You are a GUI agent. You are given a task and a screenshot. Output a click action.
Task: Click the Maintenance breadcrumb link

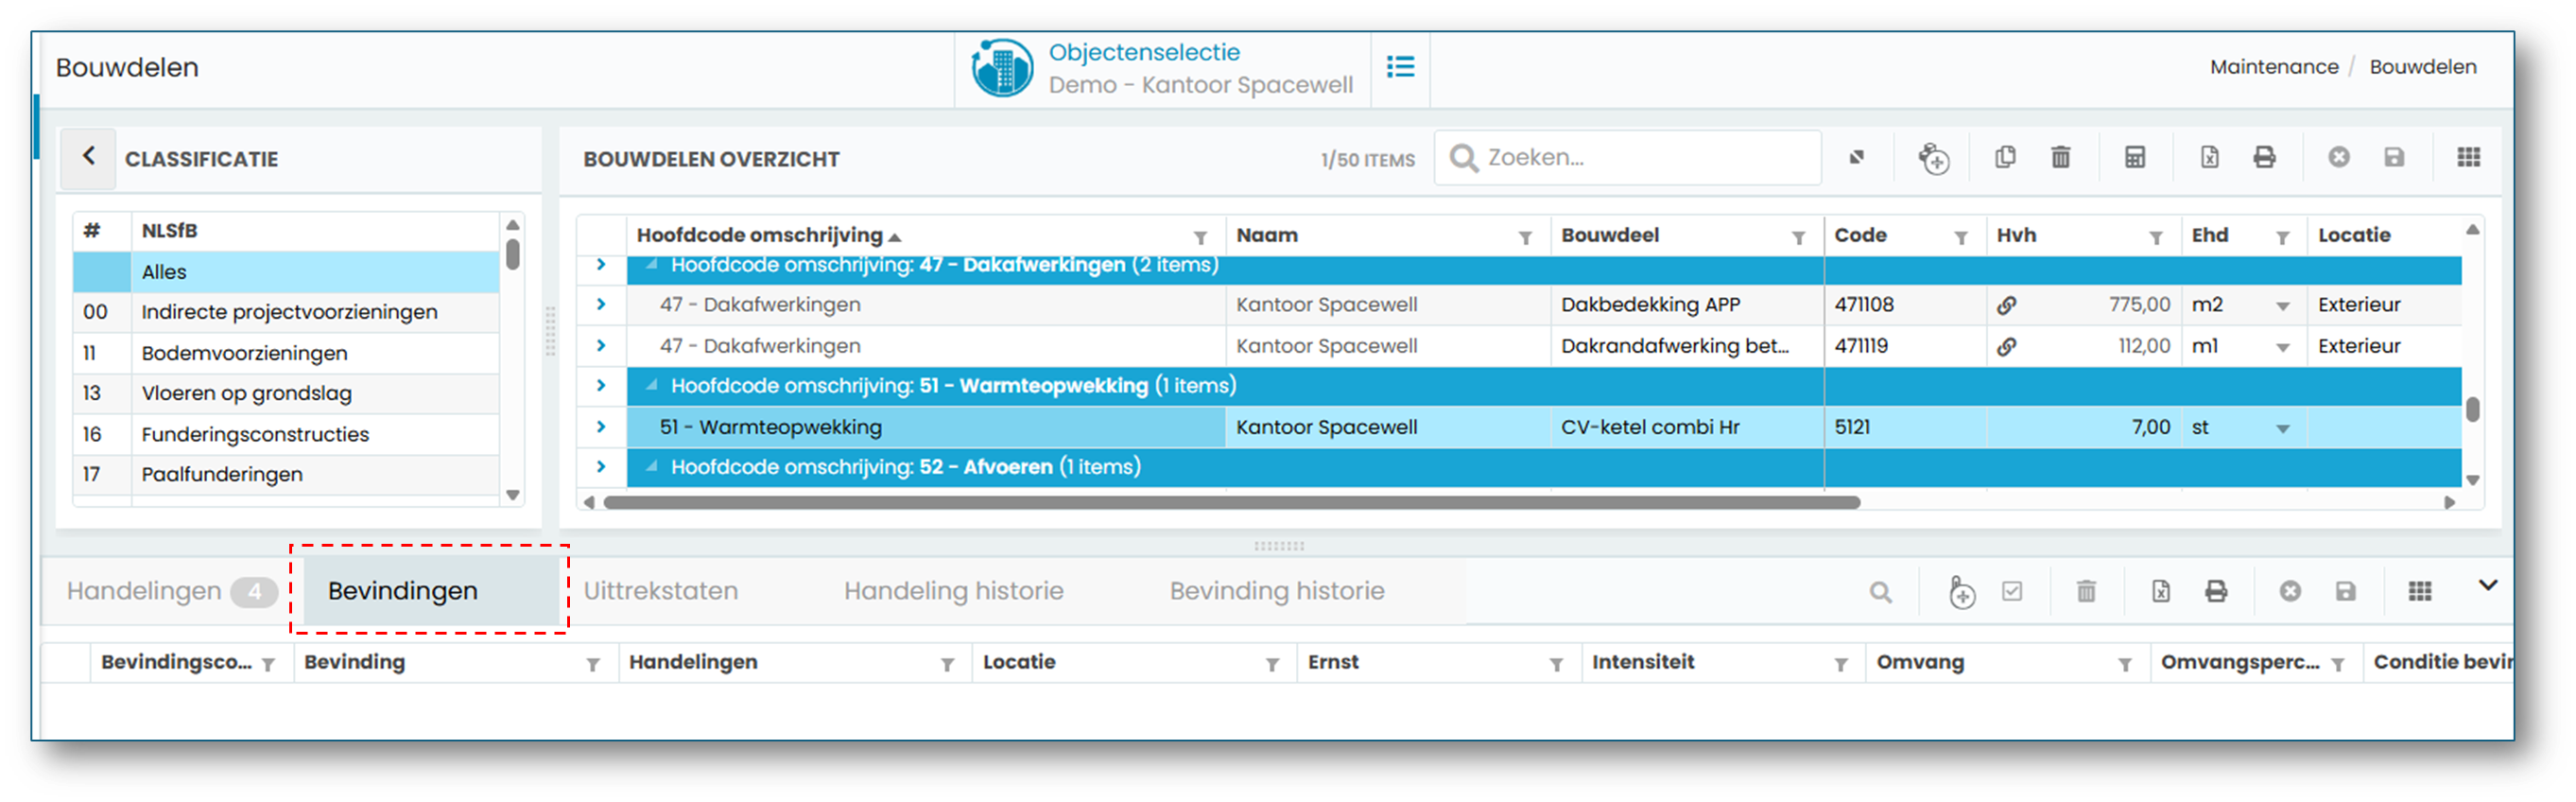click(x=2274, y=67)
